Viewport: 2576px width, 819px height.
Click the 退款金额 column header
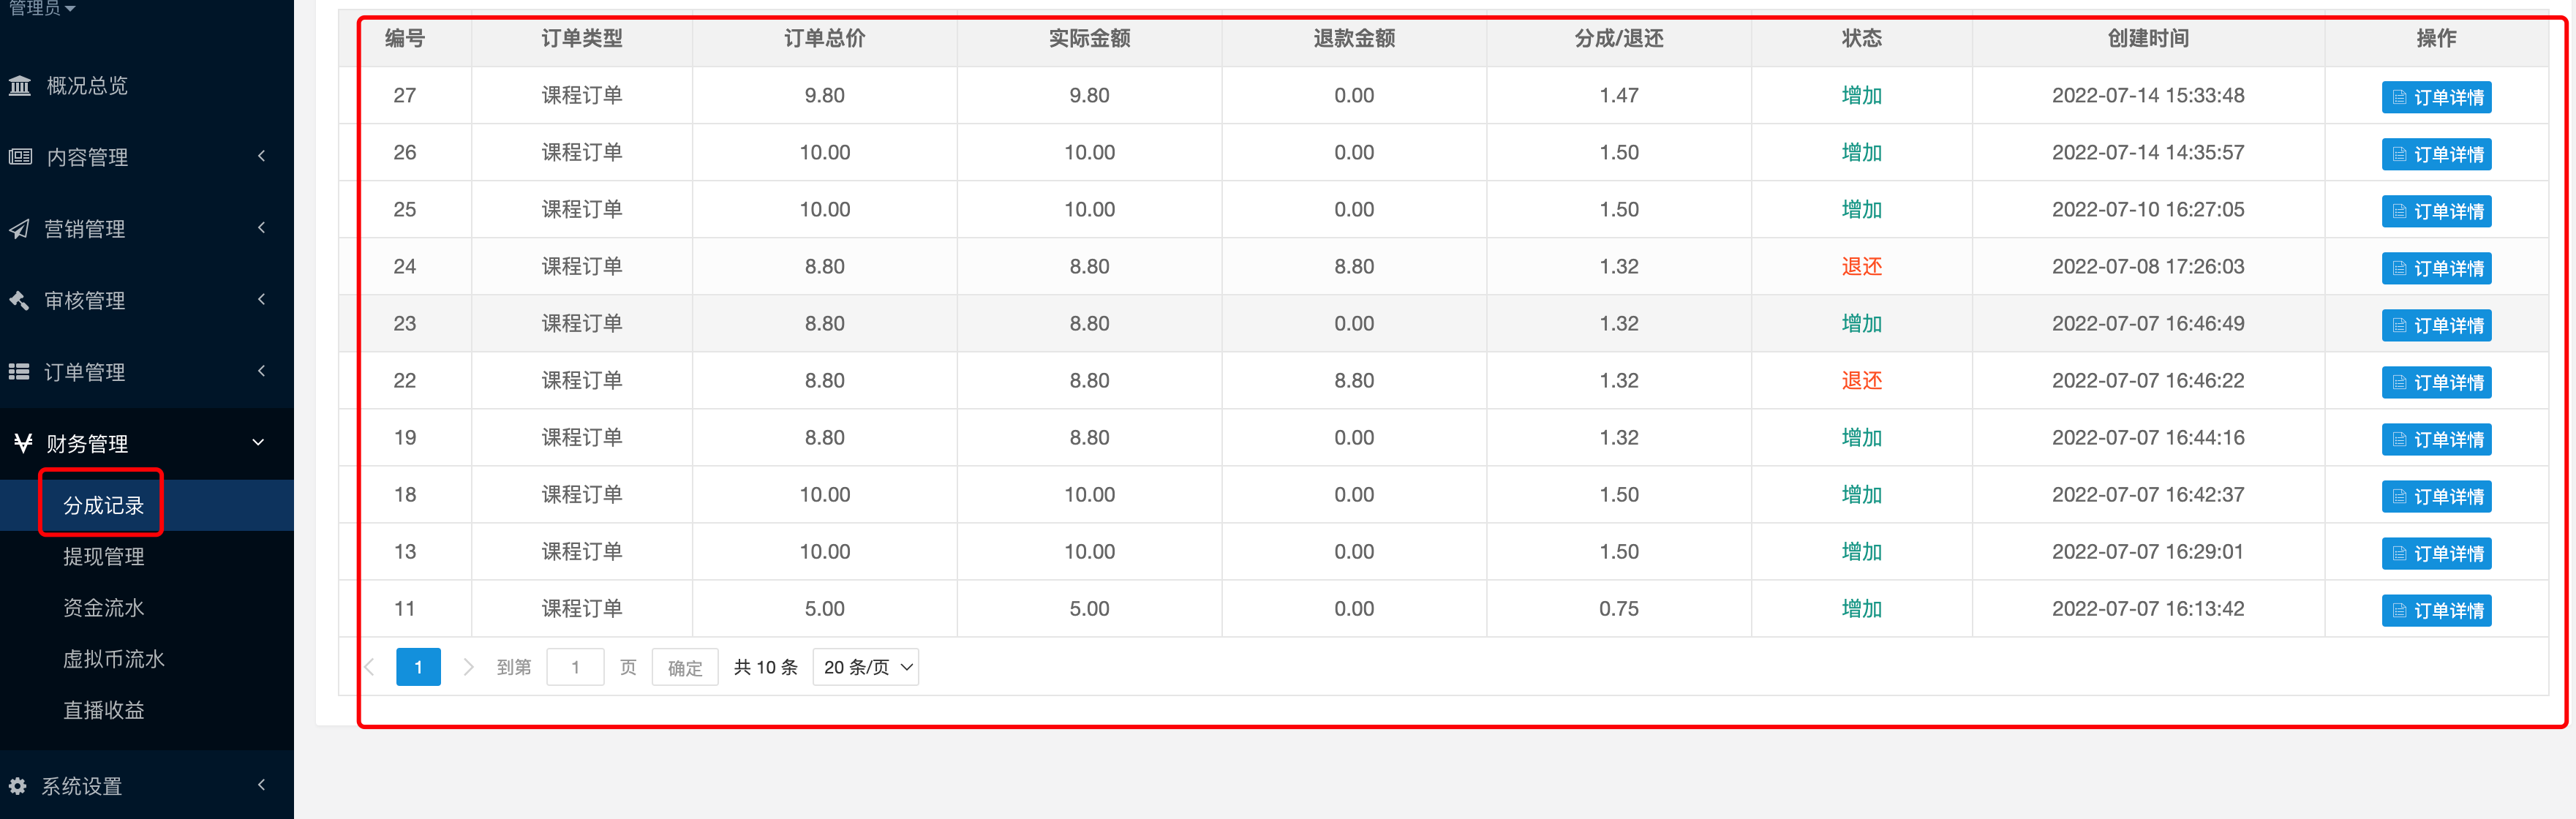1354,38
